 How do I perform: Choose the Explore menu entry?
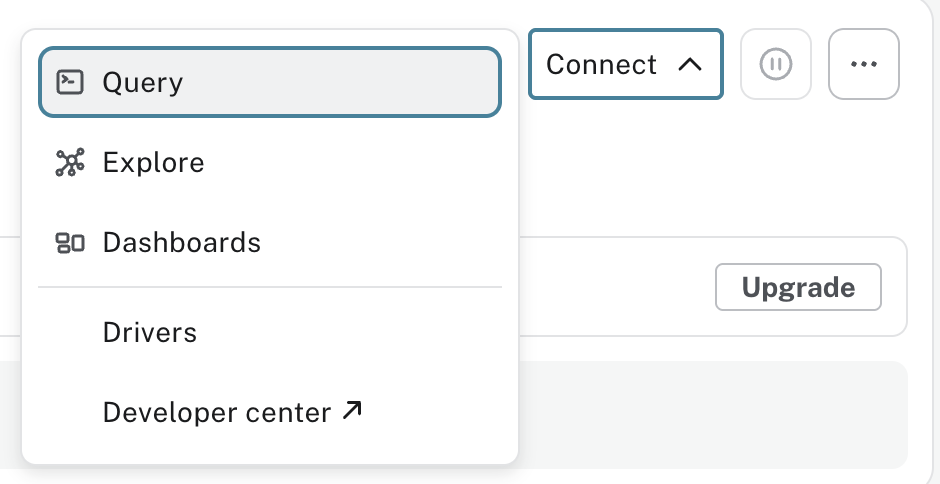(270, 163)
